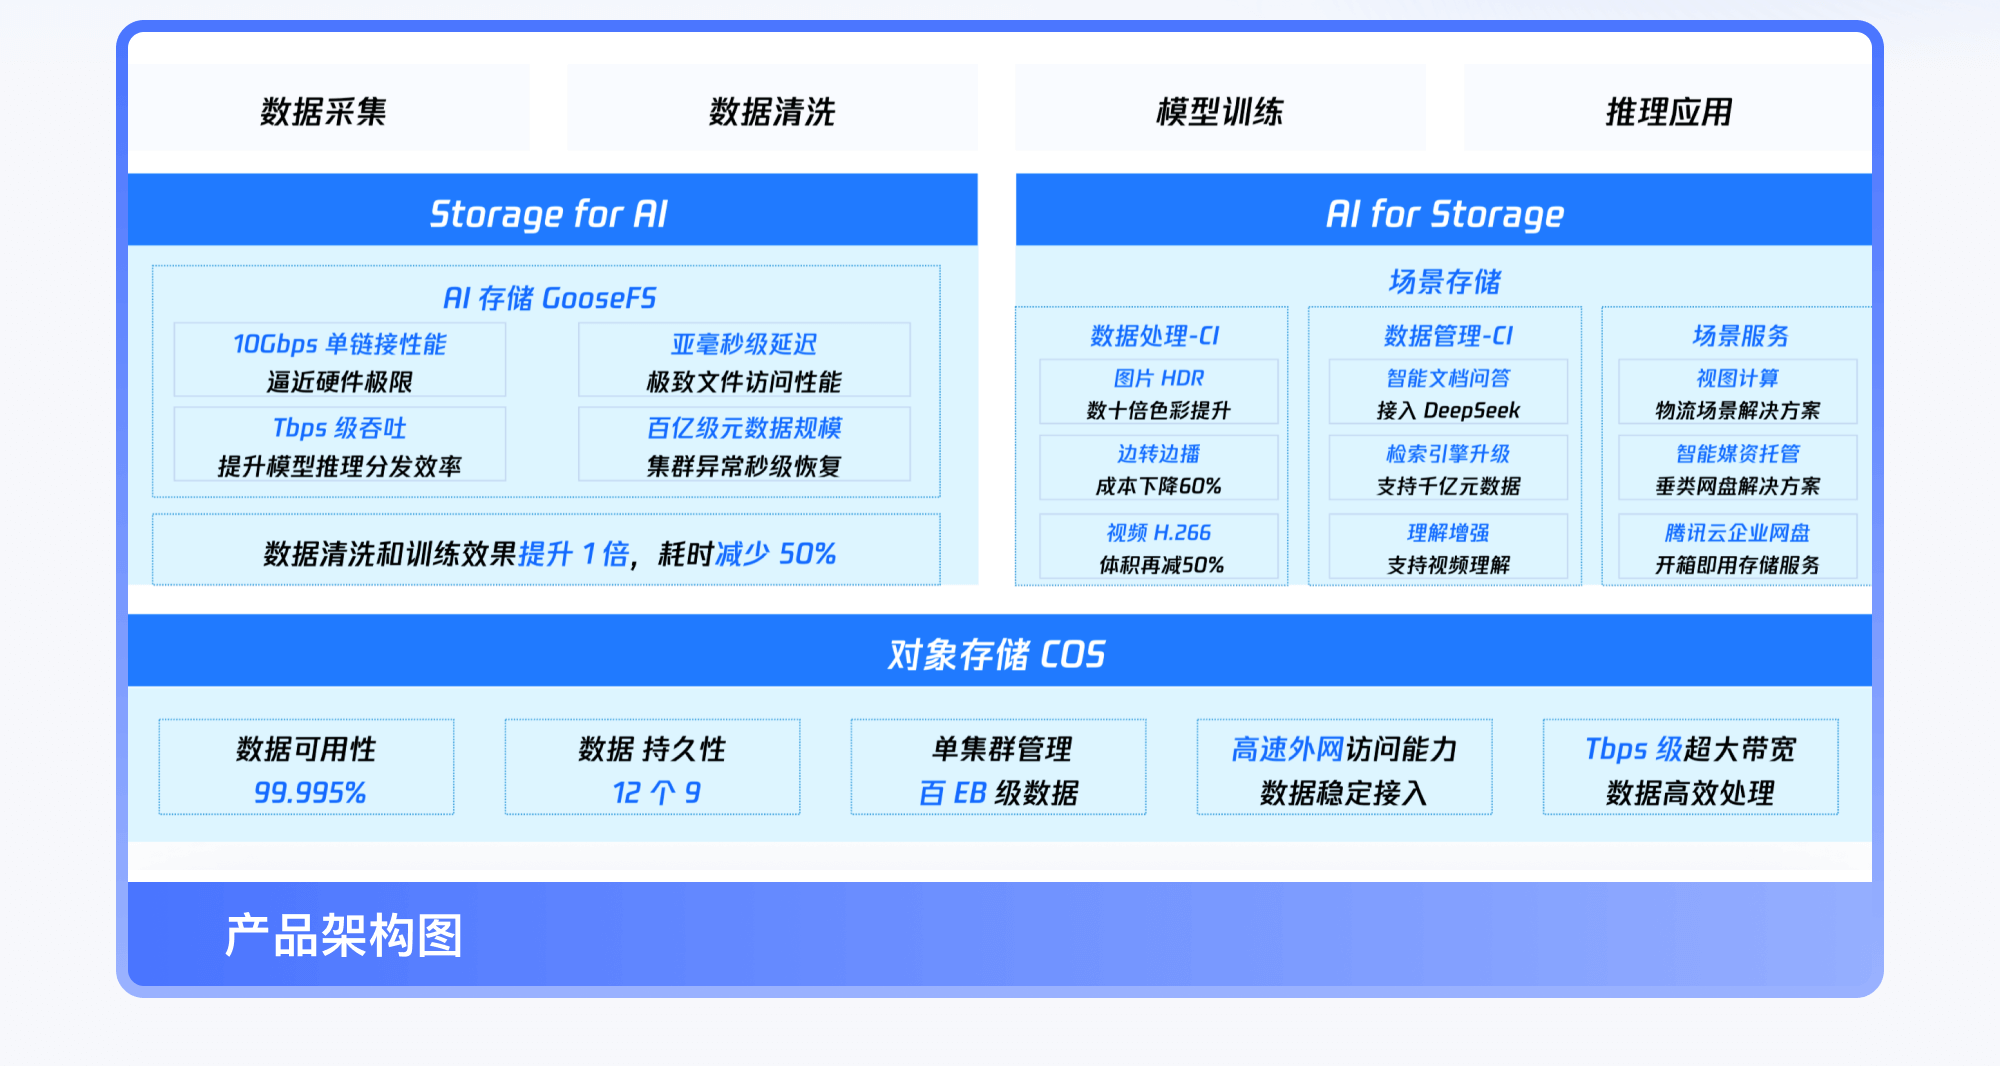Select the Tbps 级超大带宽 label
Screen dimensions: 2000x1066
(1691, 749)
